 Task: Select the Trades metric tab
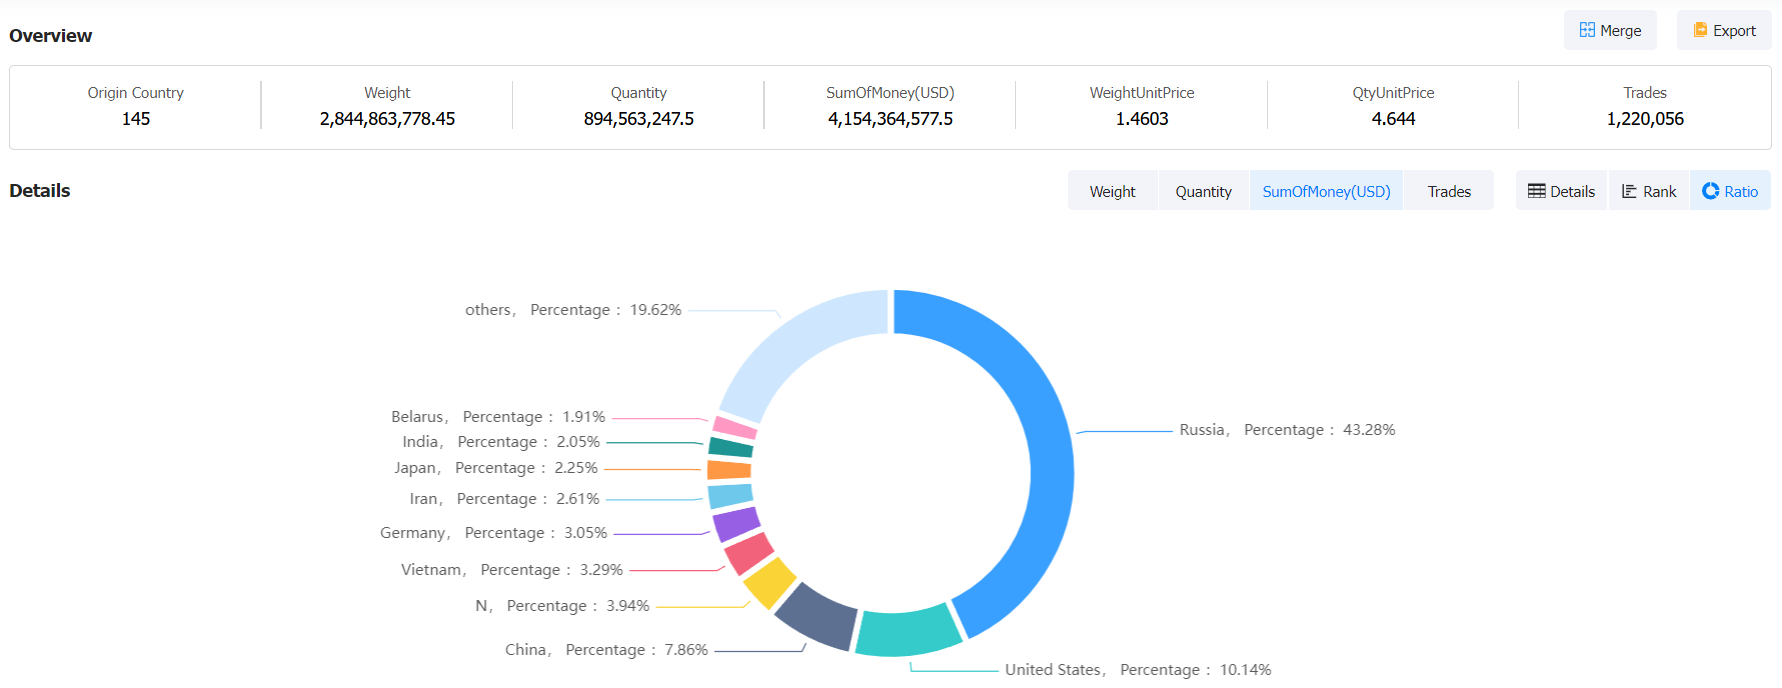coord(1449,191)
